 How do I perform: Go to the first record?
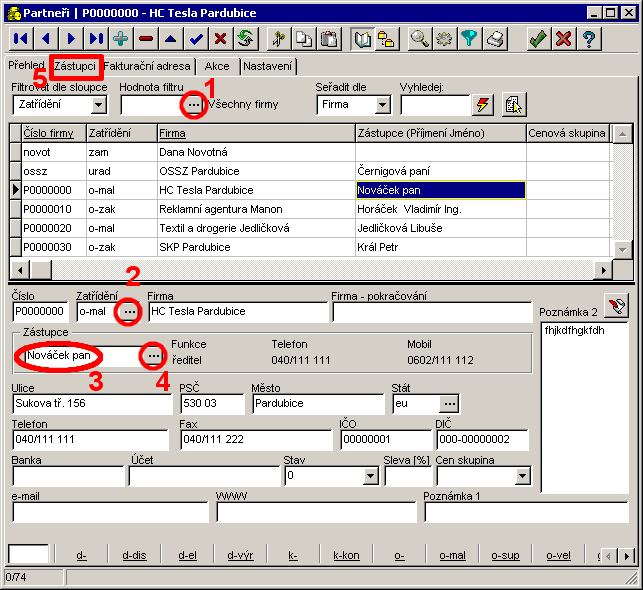coord(21,39)
